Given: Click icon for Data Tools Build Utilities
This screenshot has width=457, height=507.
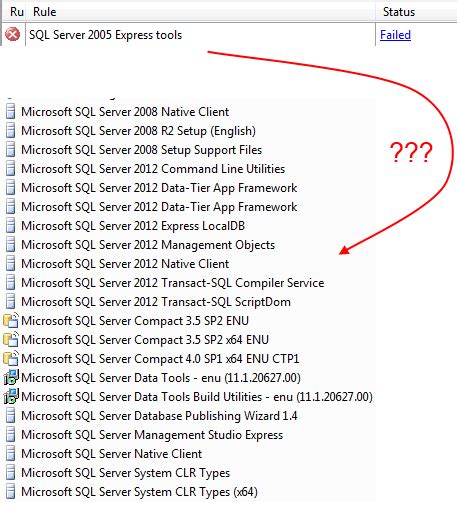Looking at the screenshot, I should [x=11, y=396].
